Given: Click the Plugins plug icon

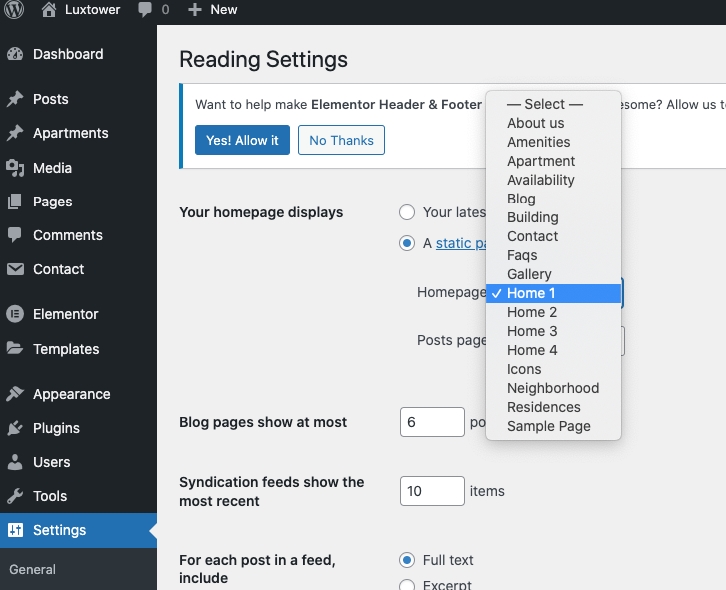Looking at the screenshot, I should tap(15, 428).
